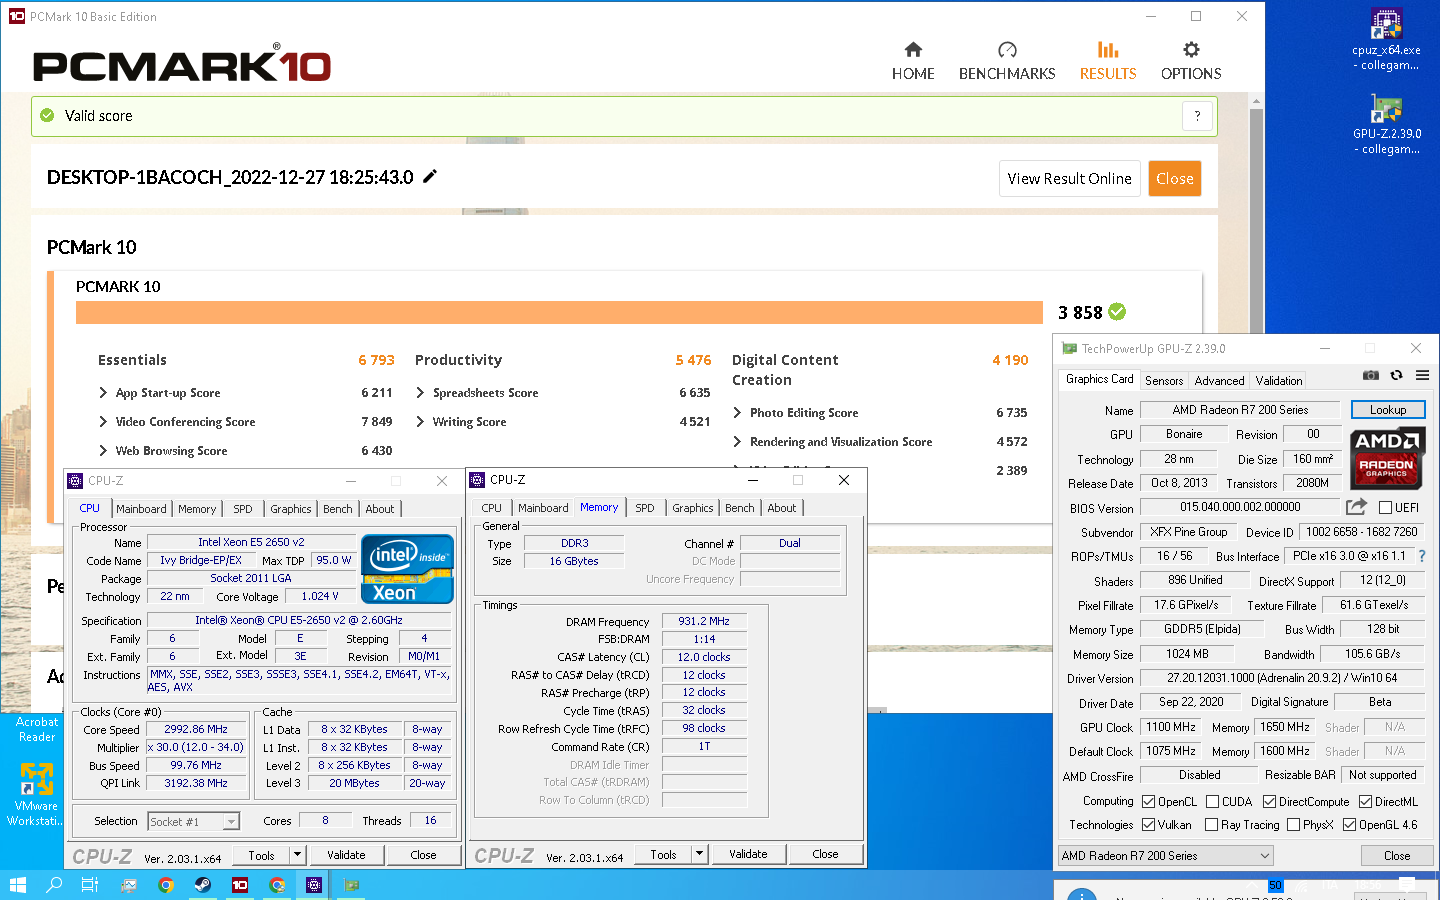The image size is (1440, 900).
Task: Click the Bus Interface question mark in GPU-Z
Action: 1422,556
